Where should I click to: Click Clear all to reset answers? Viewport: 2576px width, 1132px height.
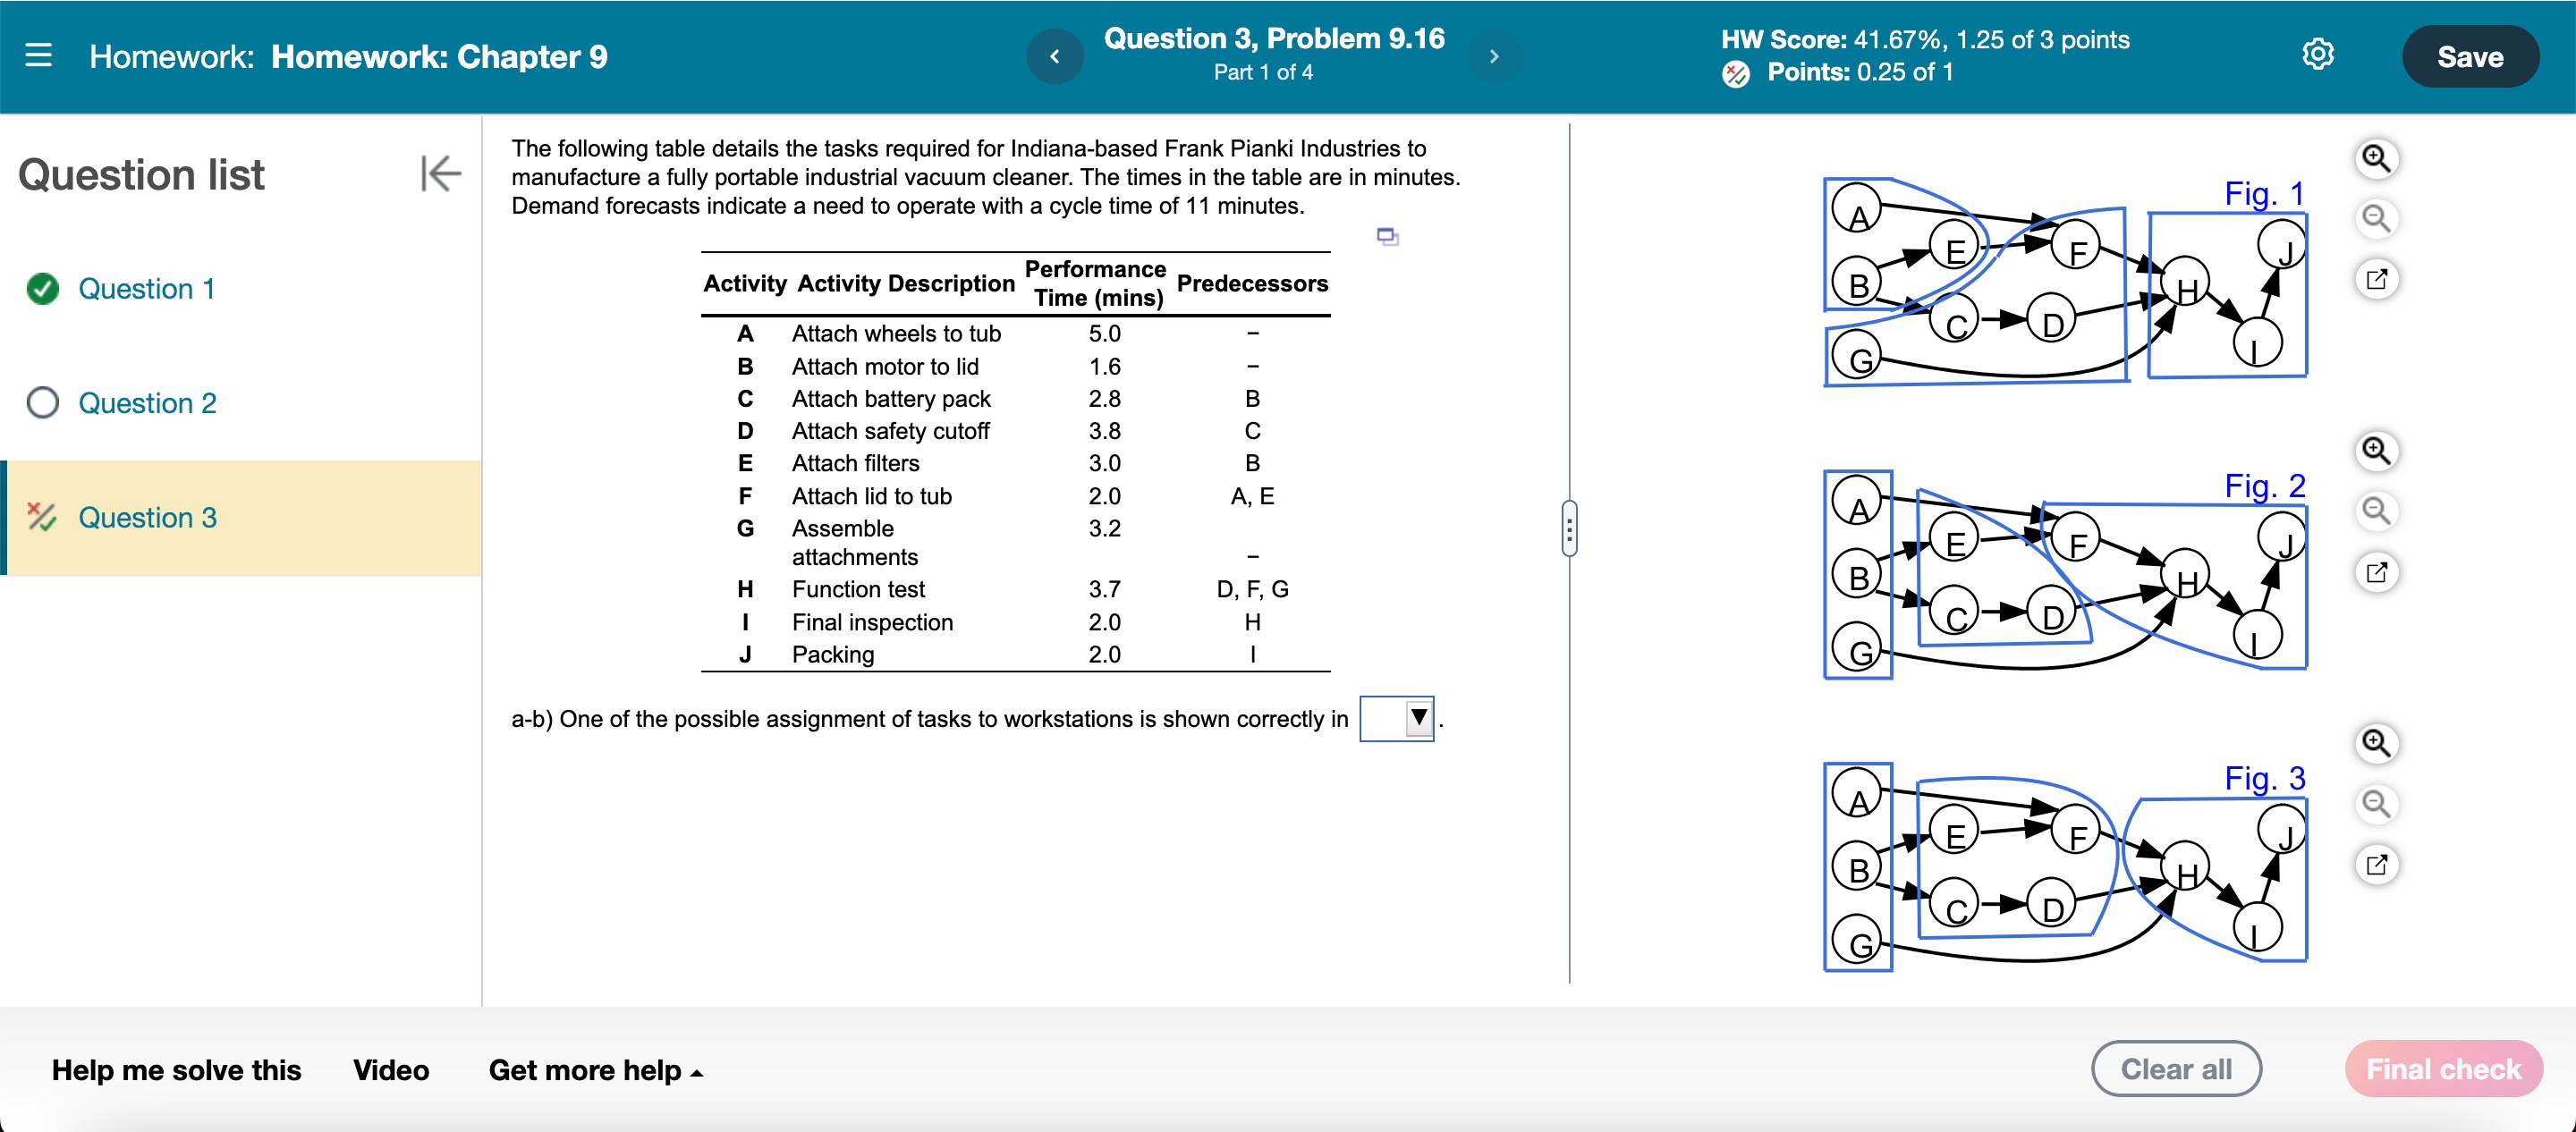pos(2177,1068)
